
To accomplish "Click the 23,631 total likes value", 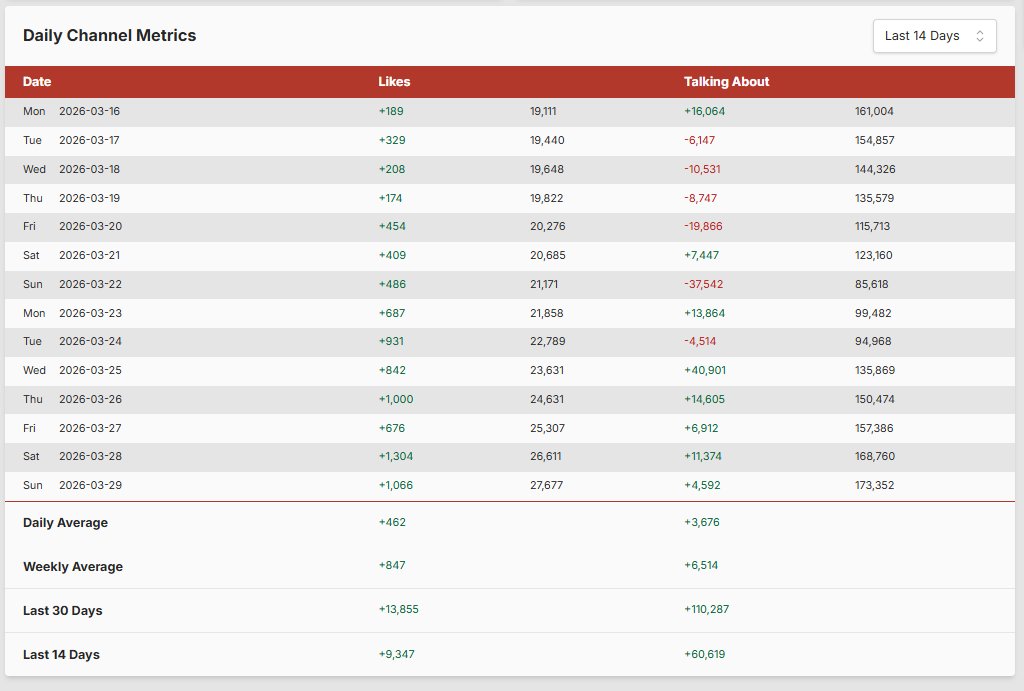I will point(547,370).
